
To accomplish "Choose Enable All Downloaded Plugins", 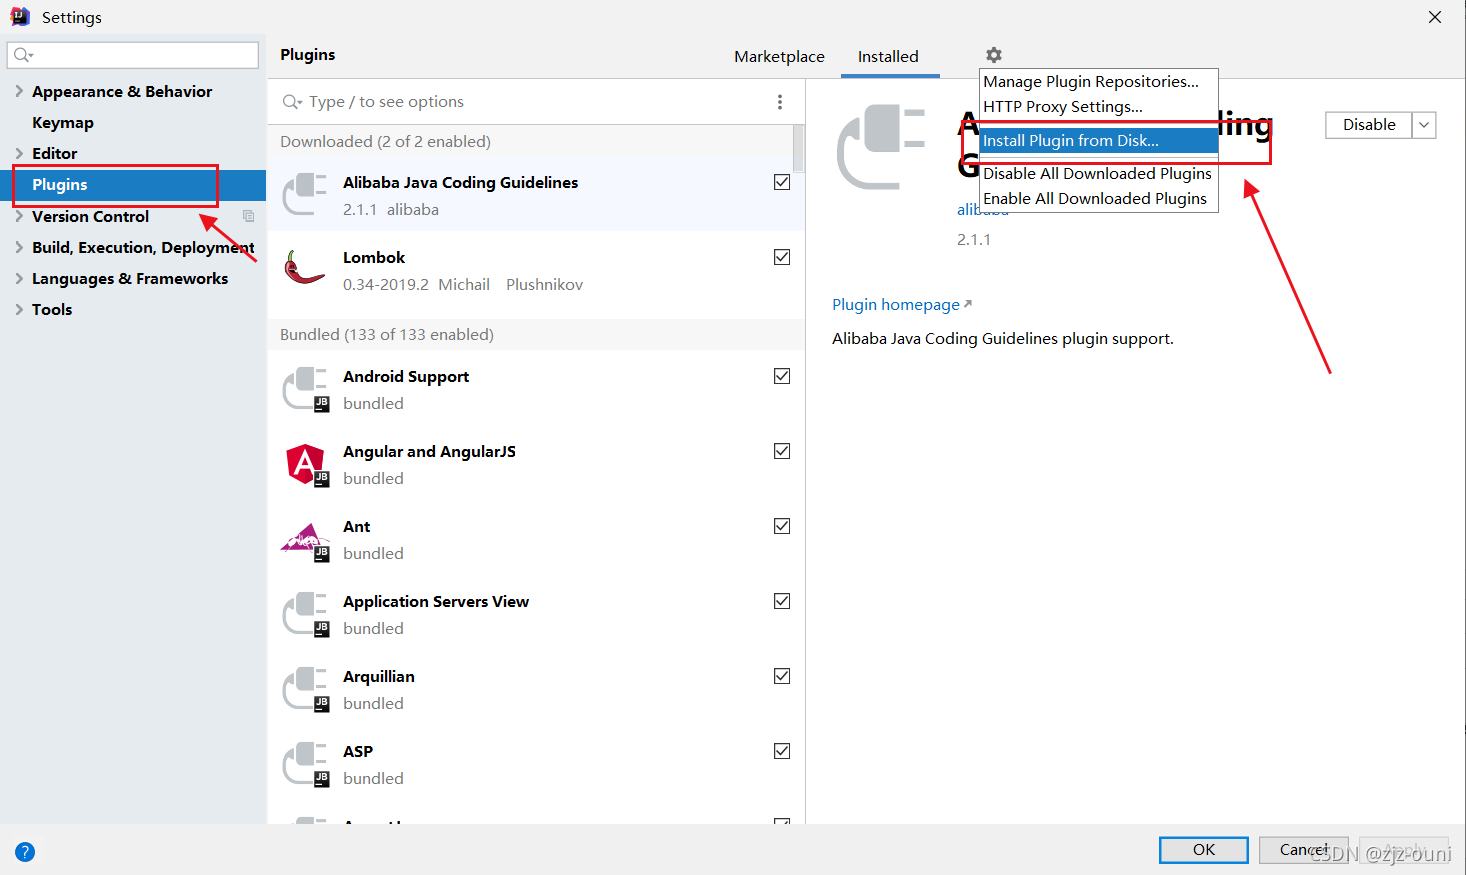I will tap(1098, 199).
